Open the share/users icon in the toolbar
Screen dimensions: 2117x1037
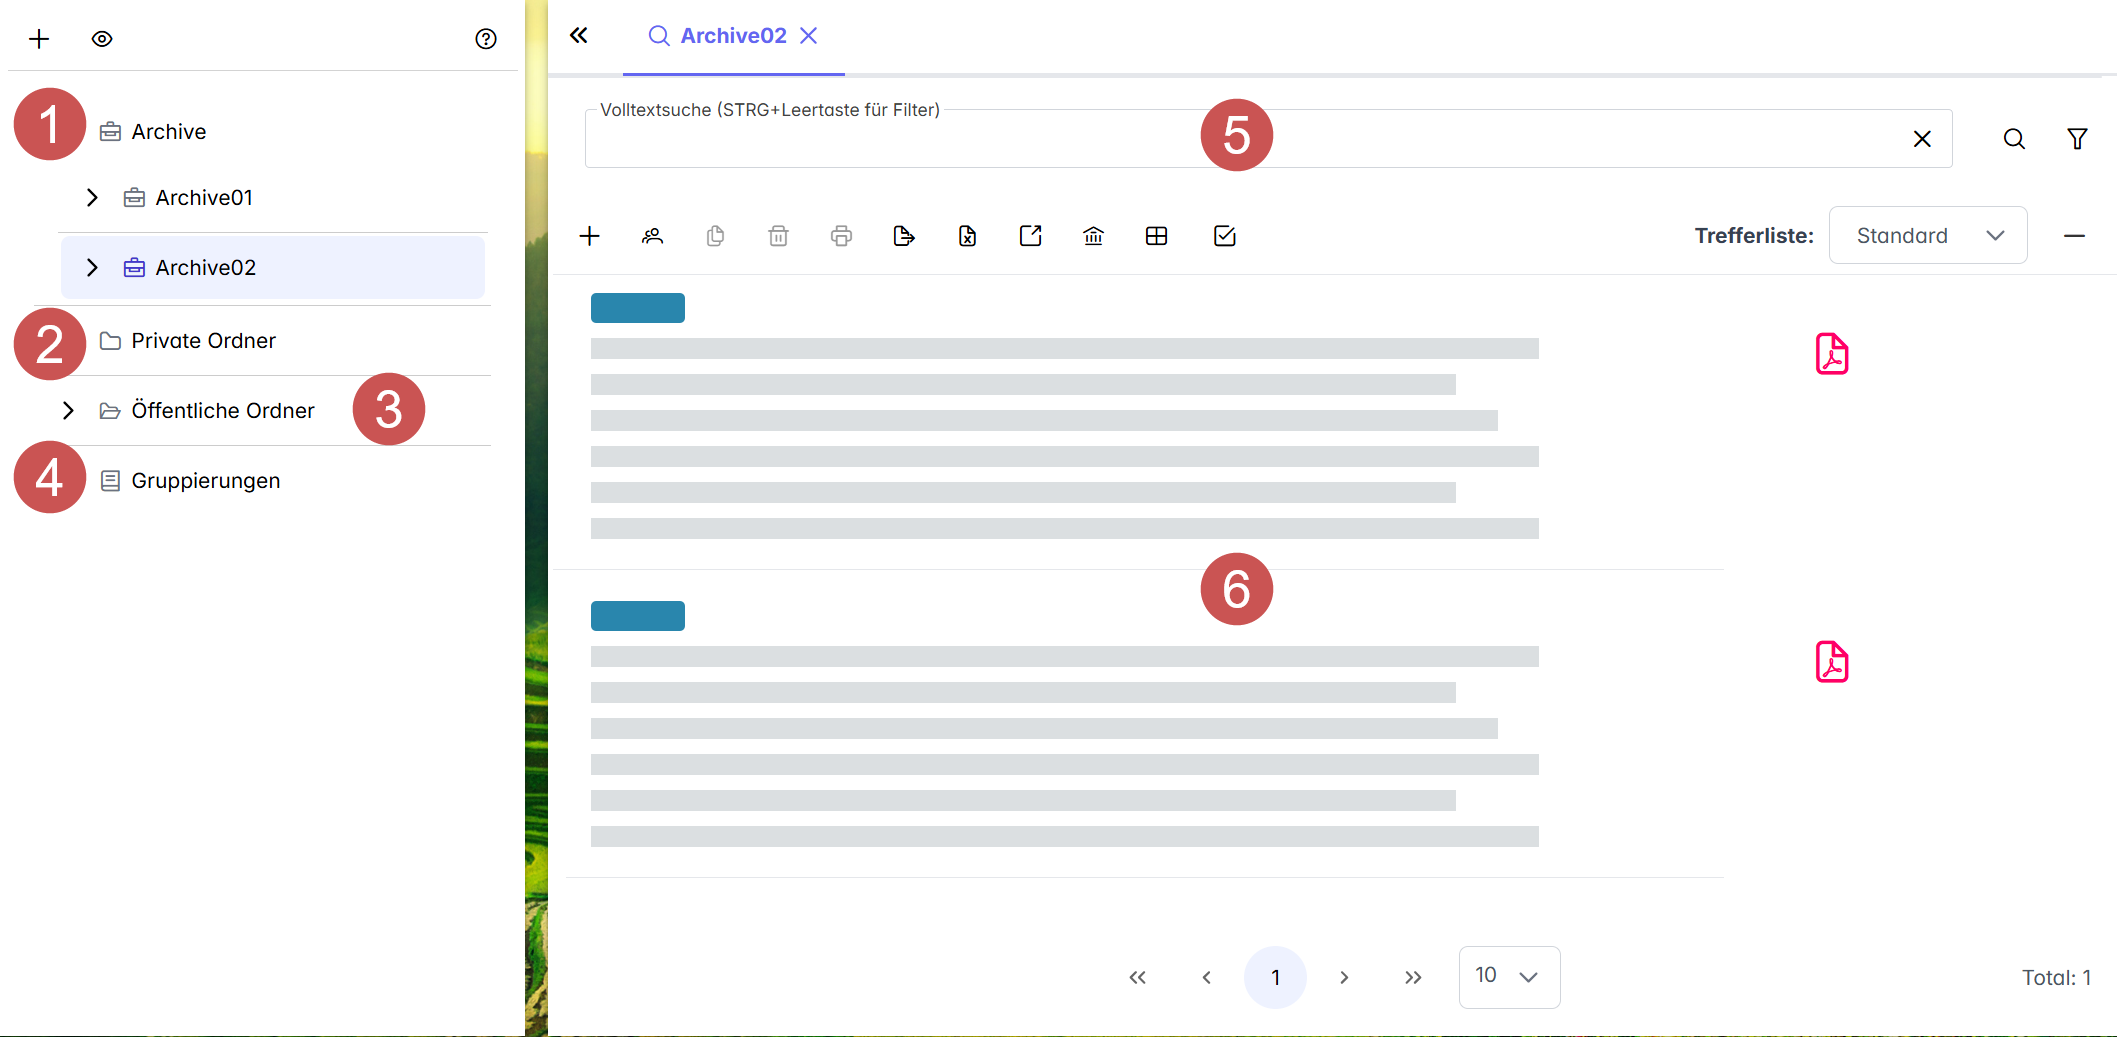[x=652, y=236]
